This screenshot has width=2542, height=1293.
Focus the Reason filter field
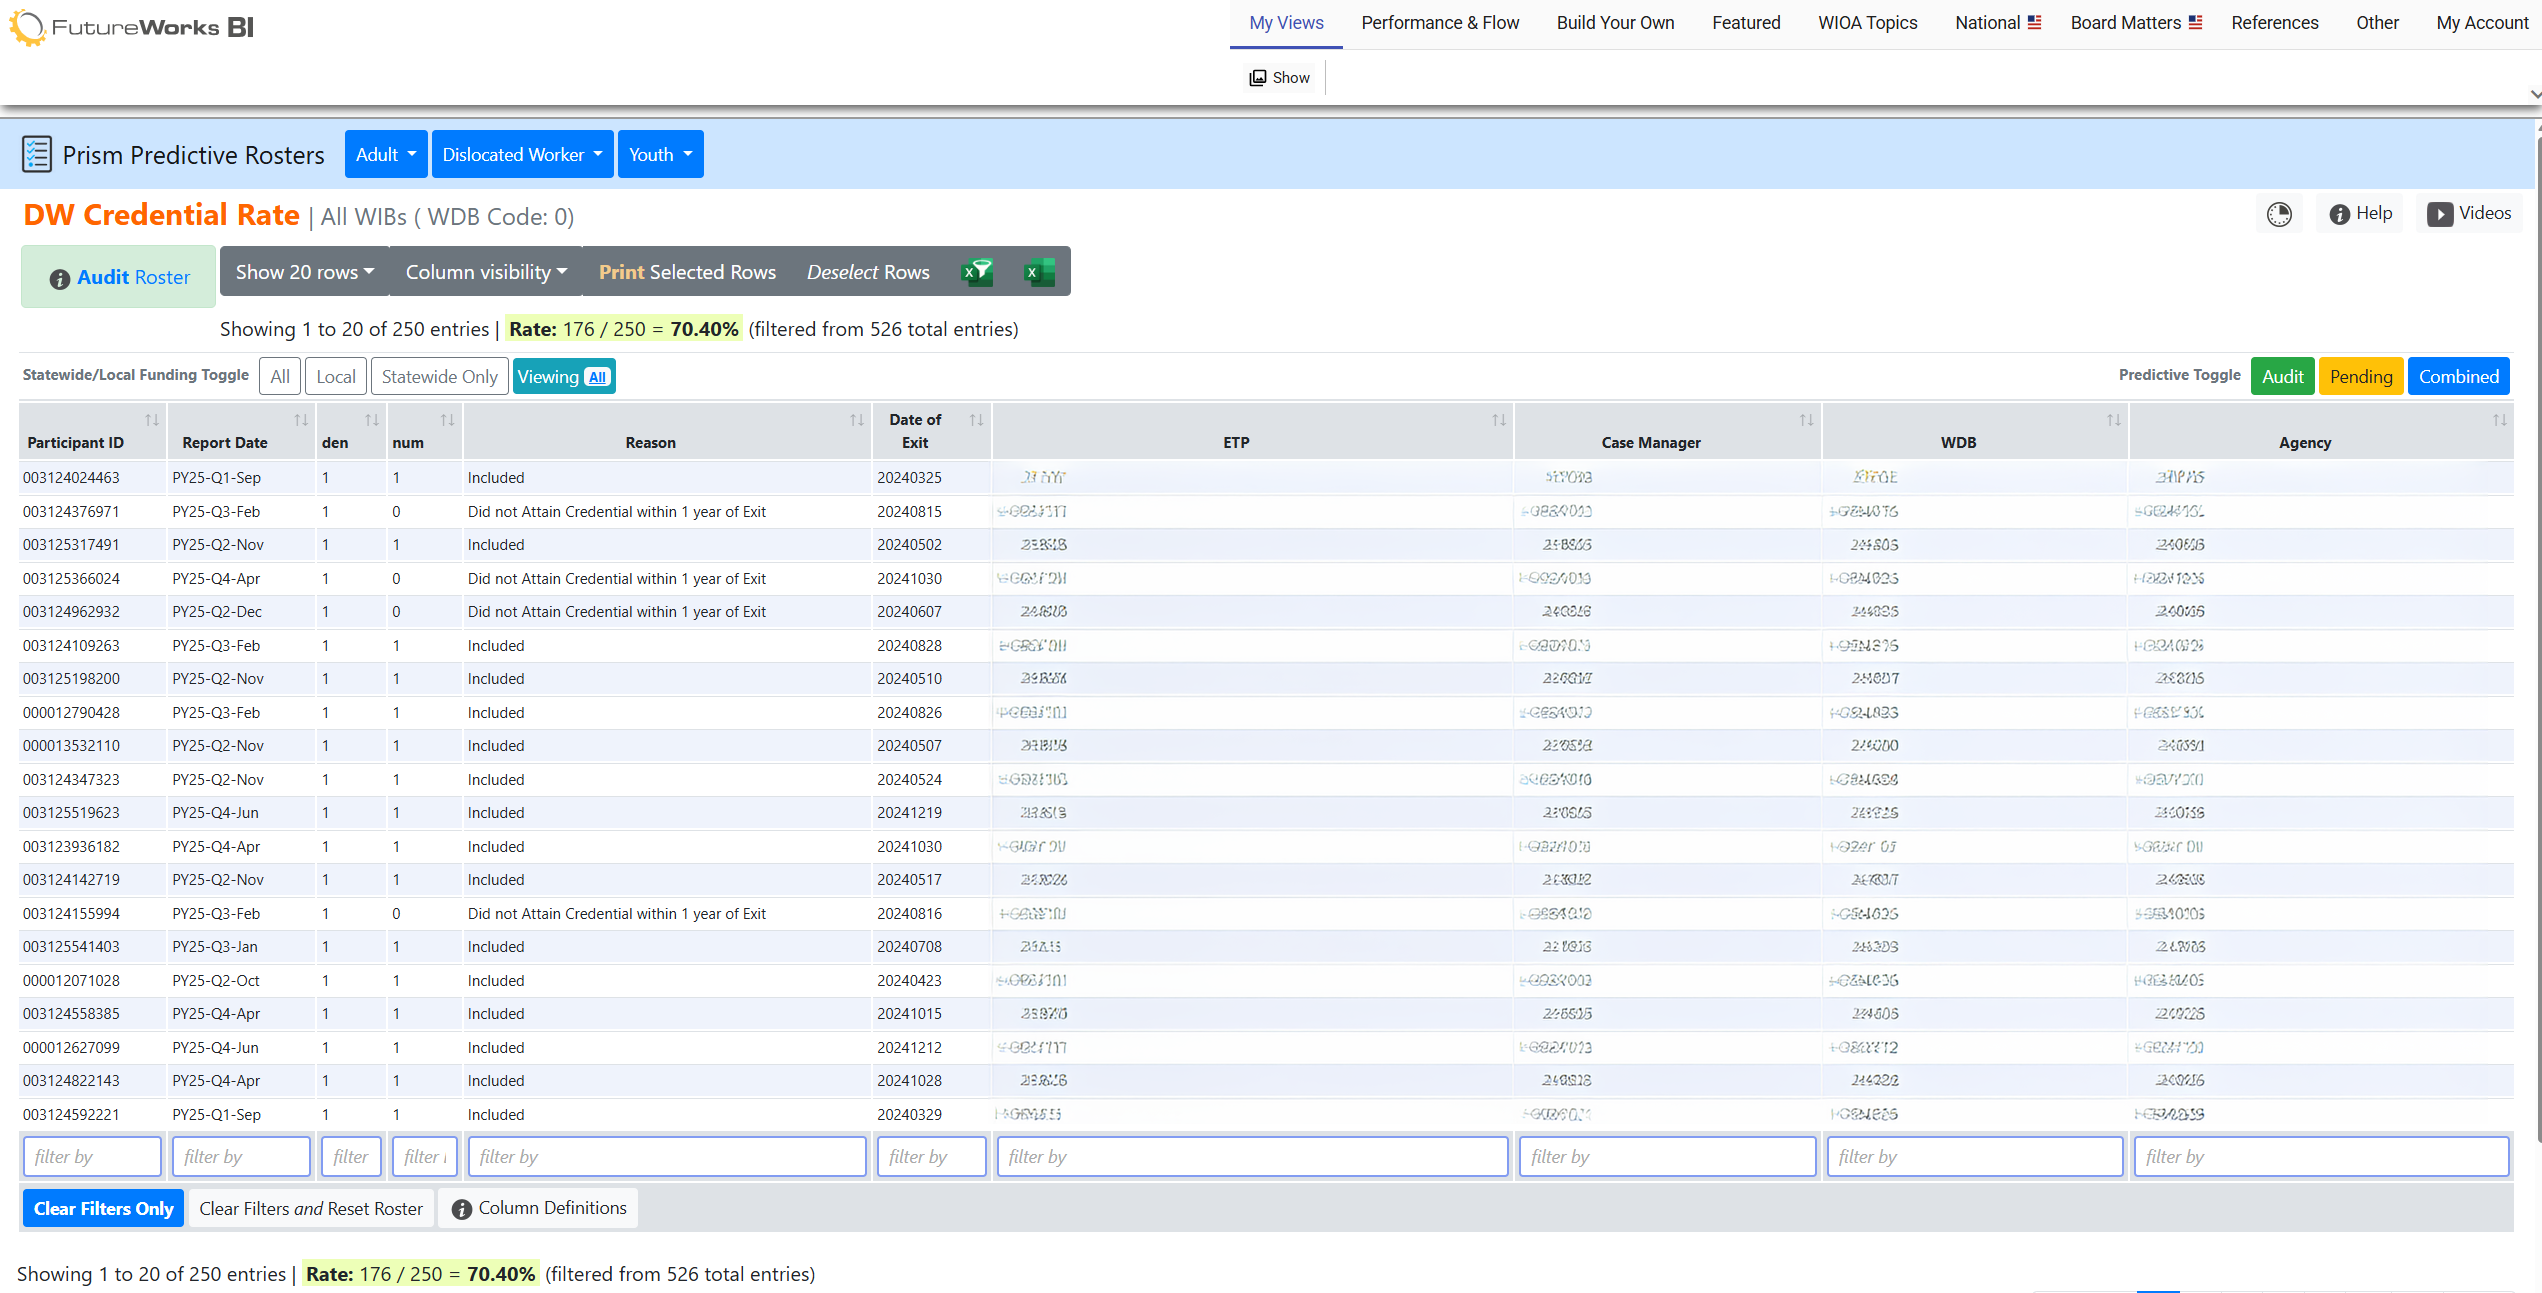pyautogui.click(x=667, y=1157)
